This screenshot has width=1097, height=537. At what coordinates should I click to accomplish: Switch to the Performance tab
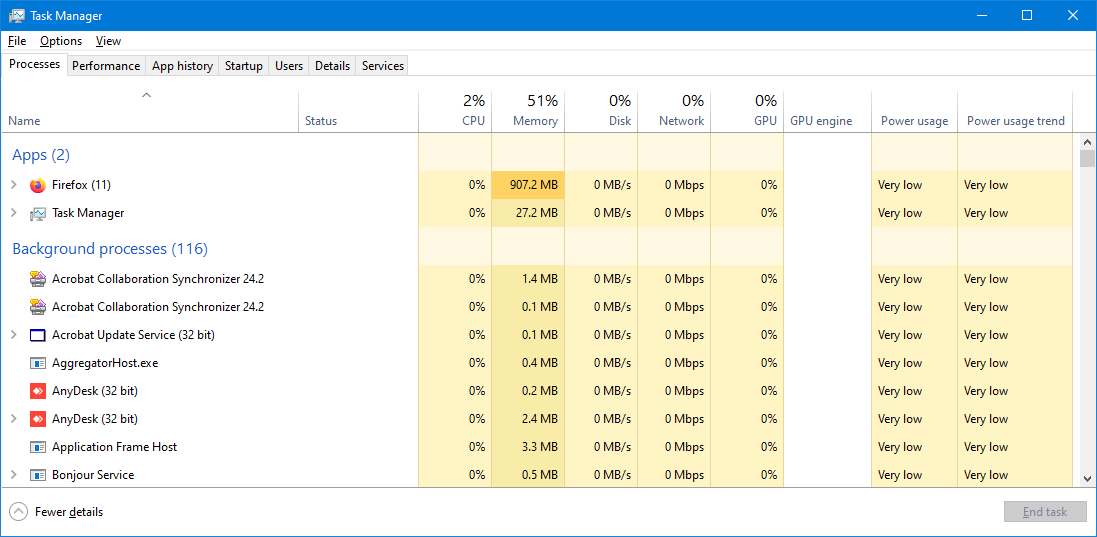[x=106, y=66]
